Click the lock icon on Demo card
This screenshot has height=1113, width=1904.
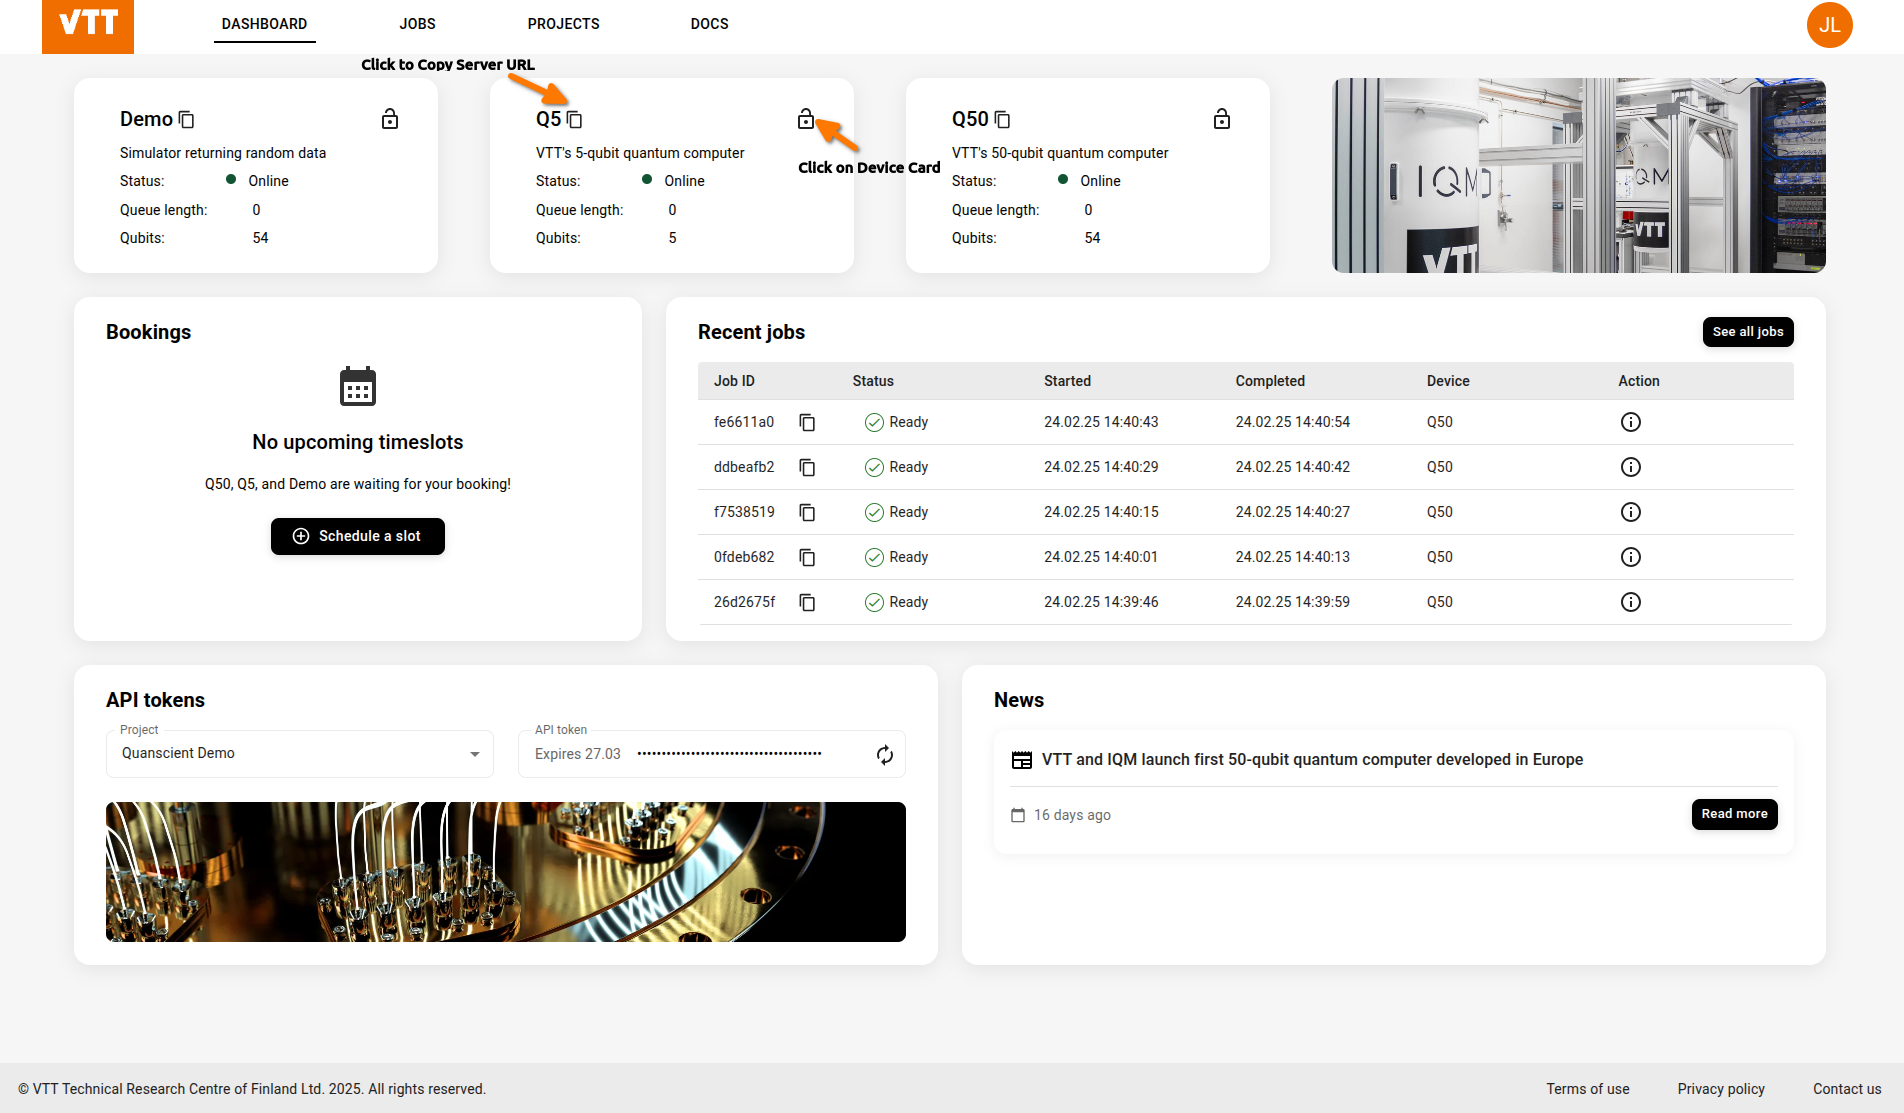(x=390, y=119)
